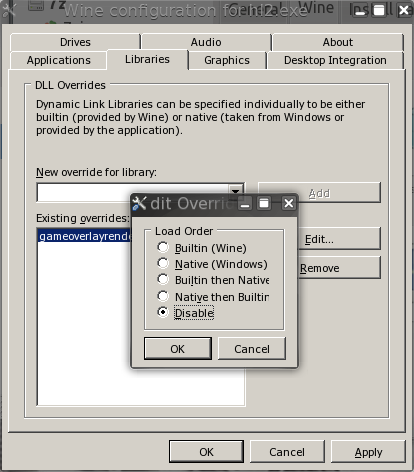Click the new override library input field
414x472 pixels.
tap(133, 192)
